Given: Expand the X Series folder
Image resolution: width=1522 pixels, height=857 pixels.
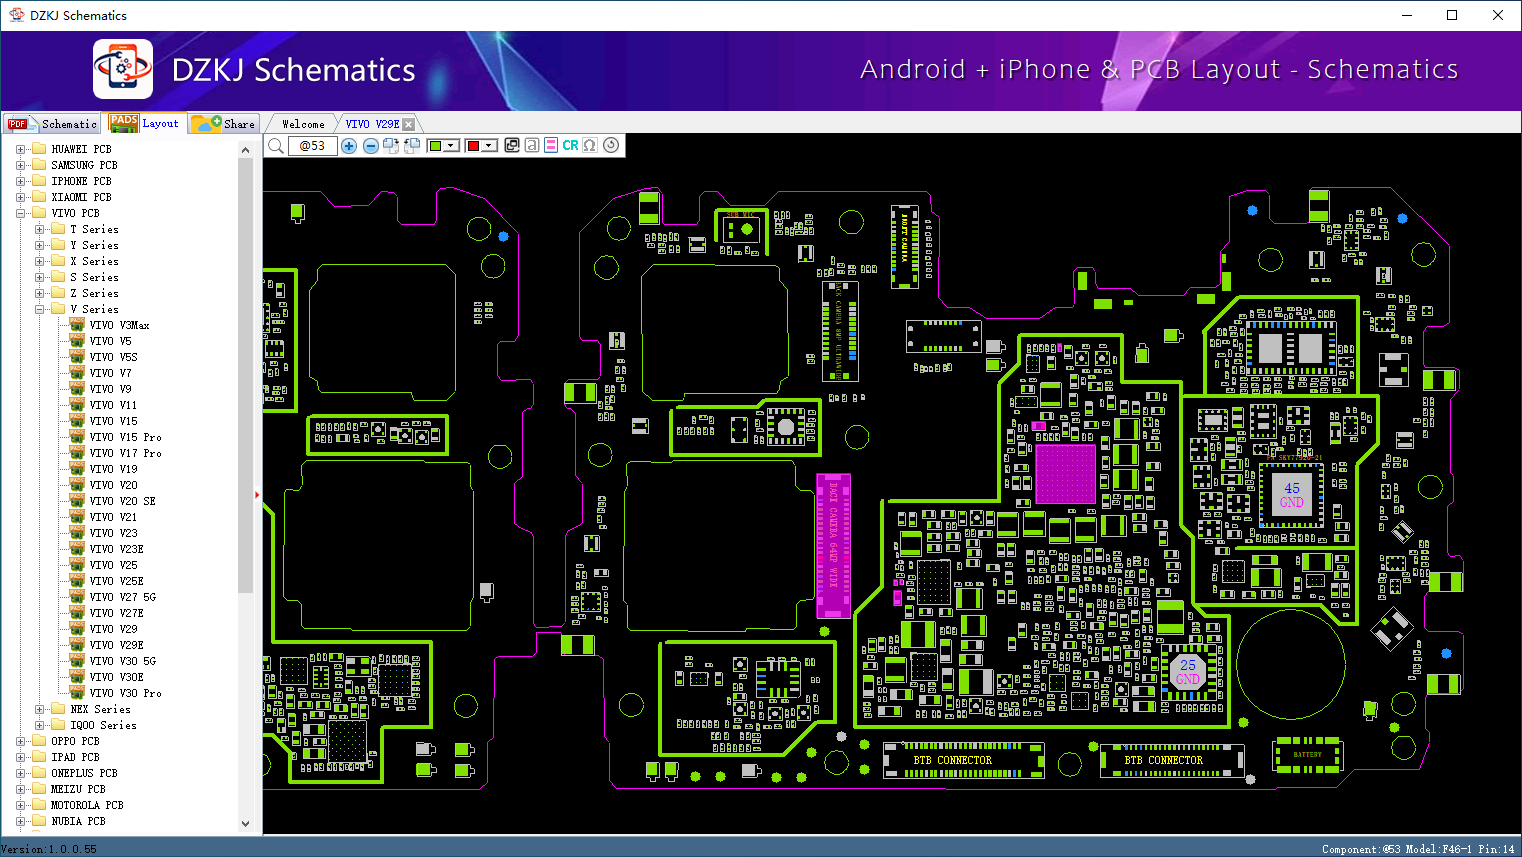Looking at the screenshot, I should 39,261.
